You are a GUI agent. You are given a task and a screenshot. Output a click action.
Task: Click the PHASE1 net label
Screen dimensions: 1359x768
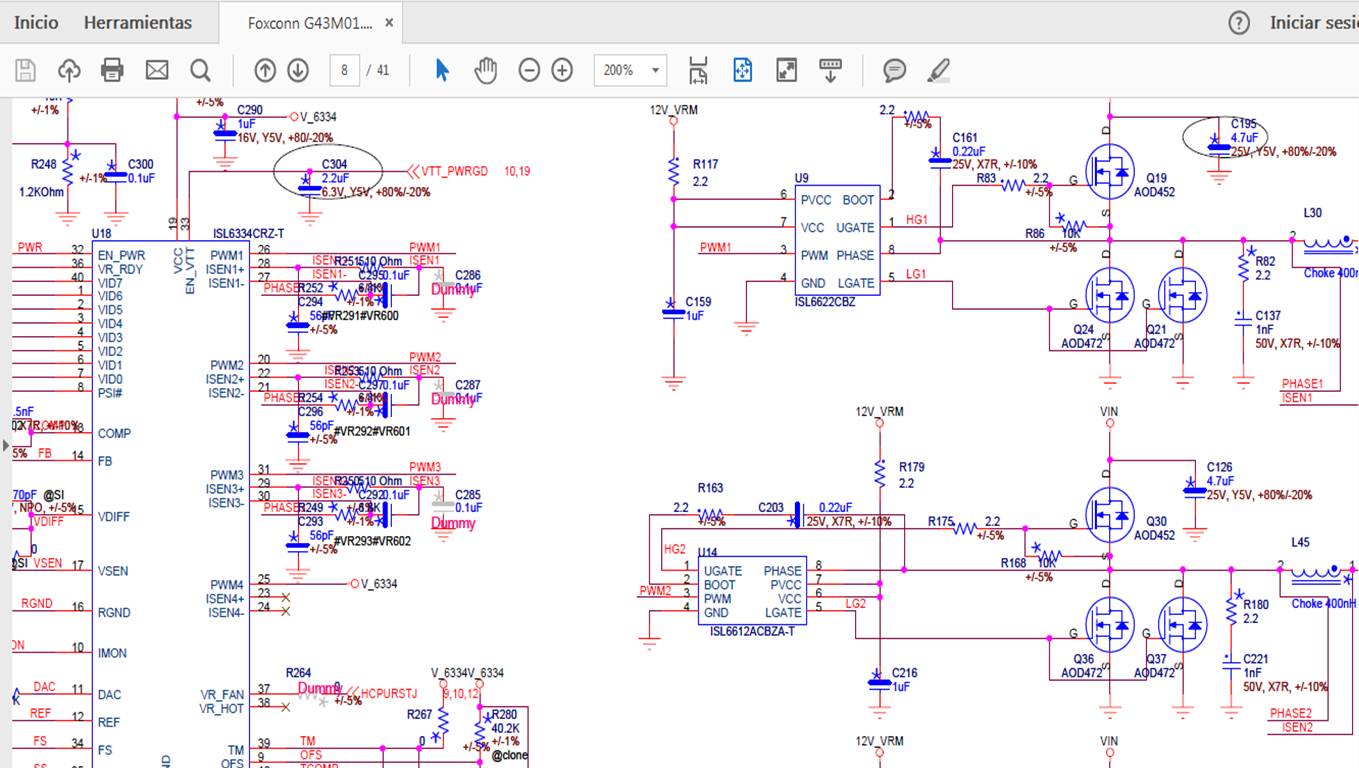(1302, 383)
